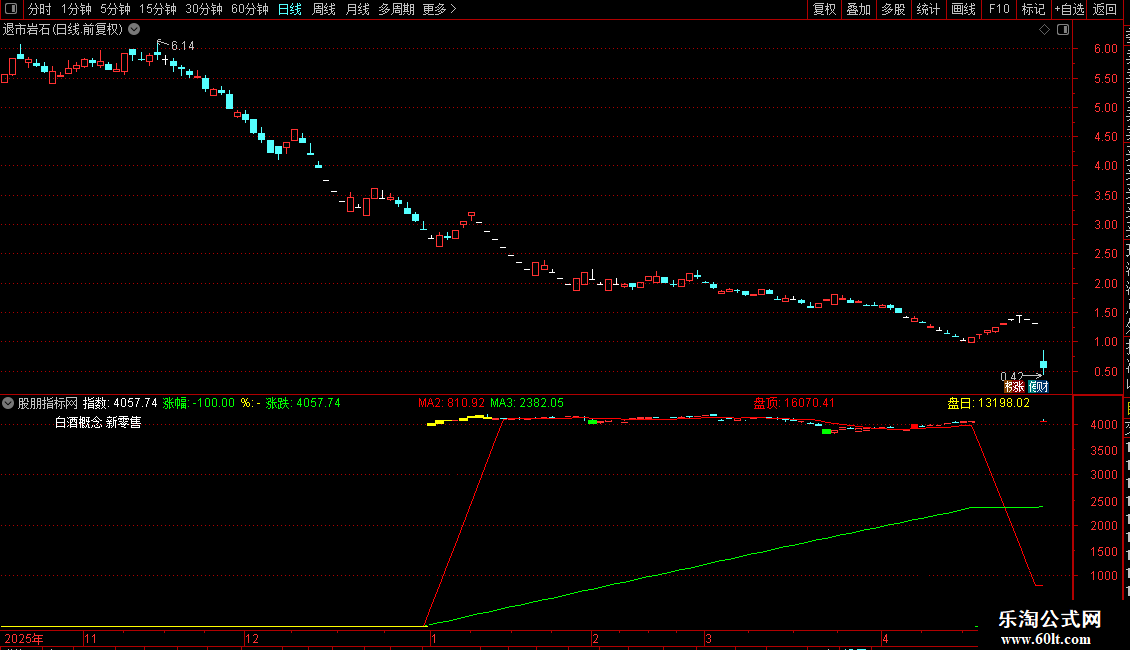Screen dimensions: 1130x650
Task: Click the 返回 back button
Action: [1105, 9]
